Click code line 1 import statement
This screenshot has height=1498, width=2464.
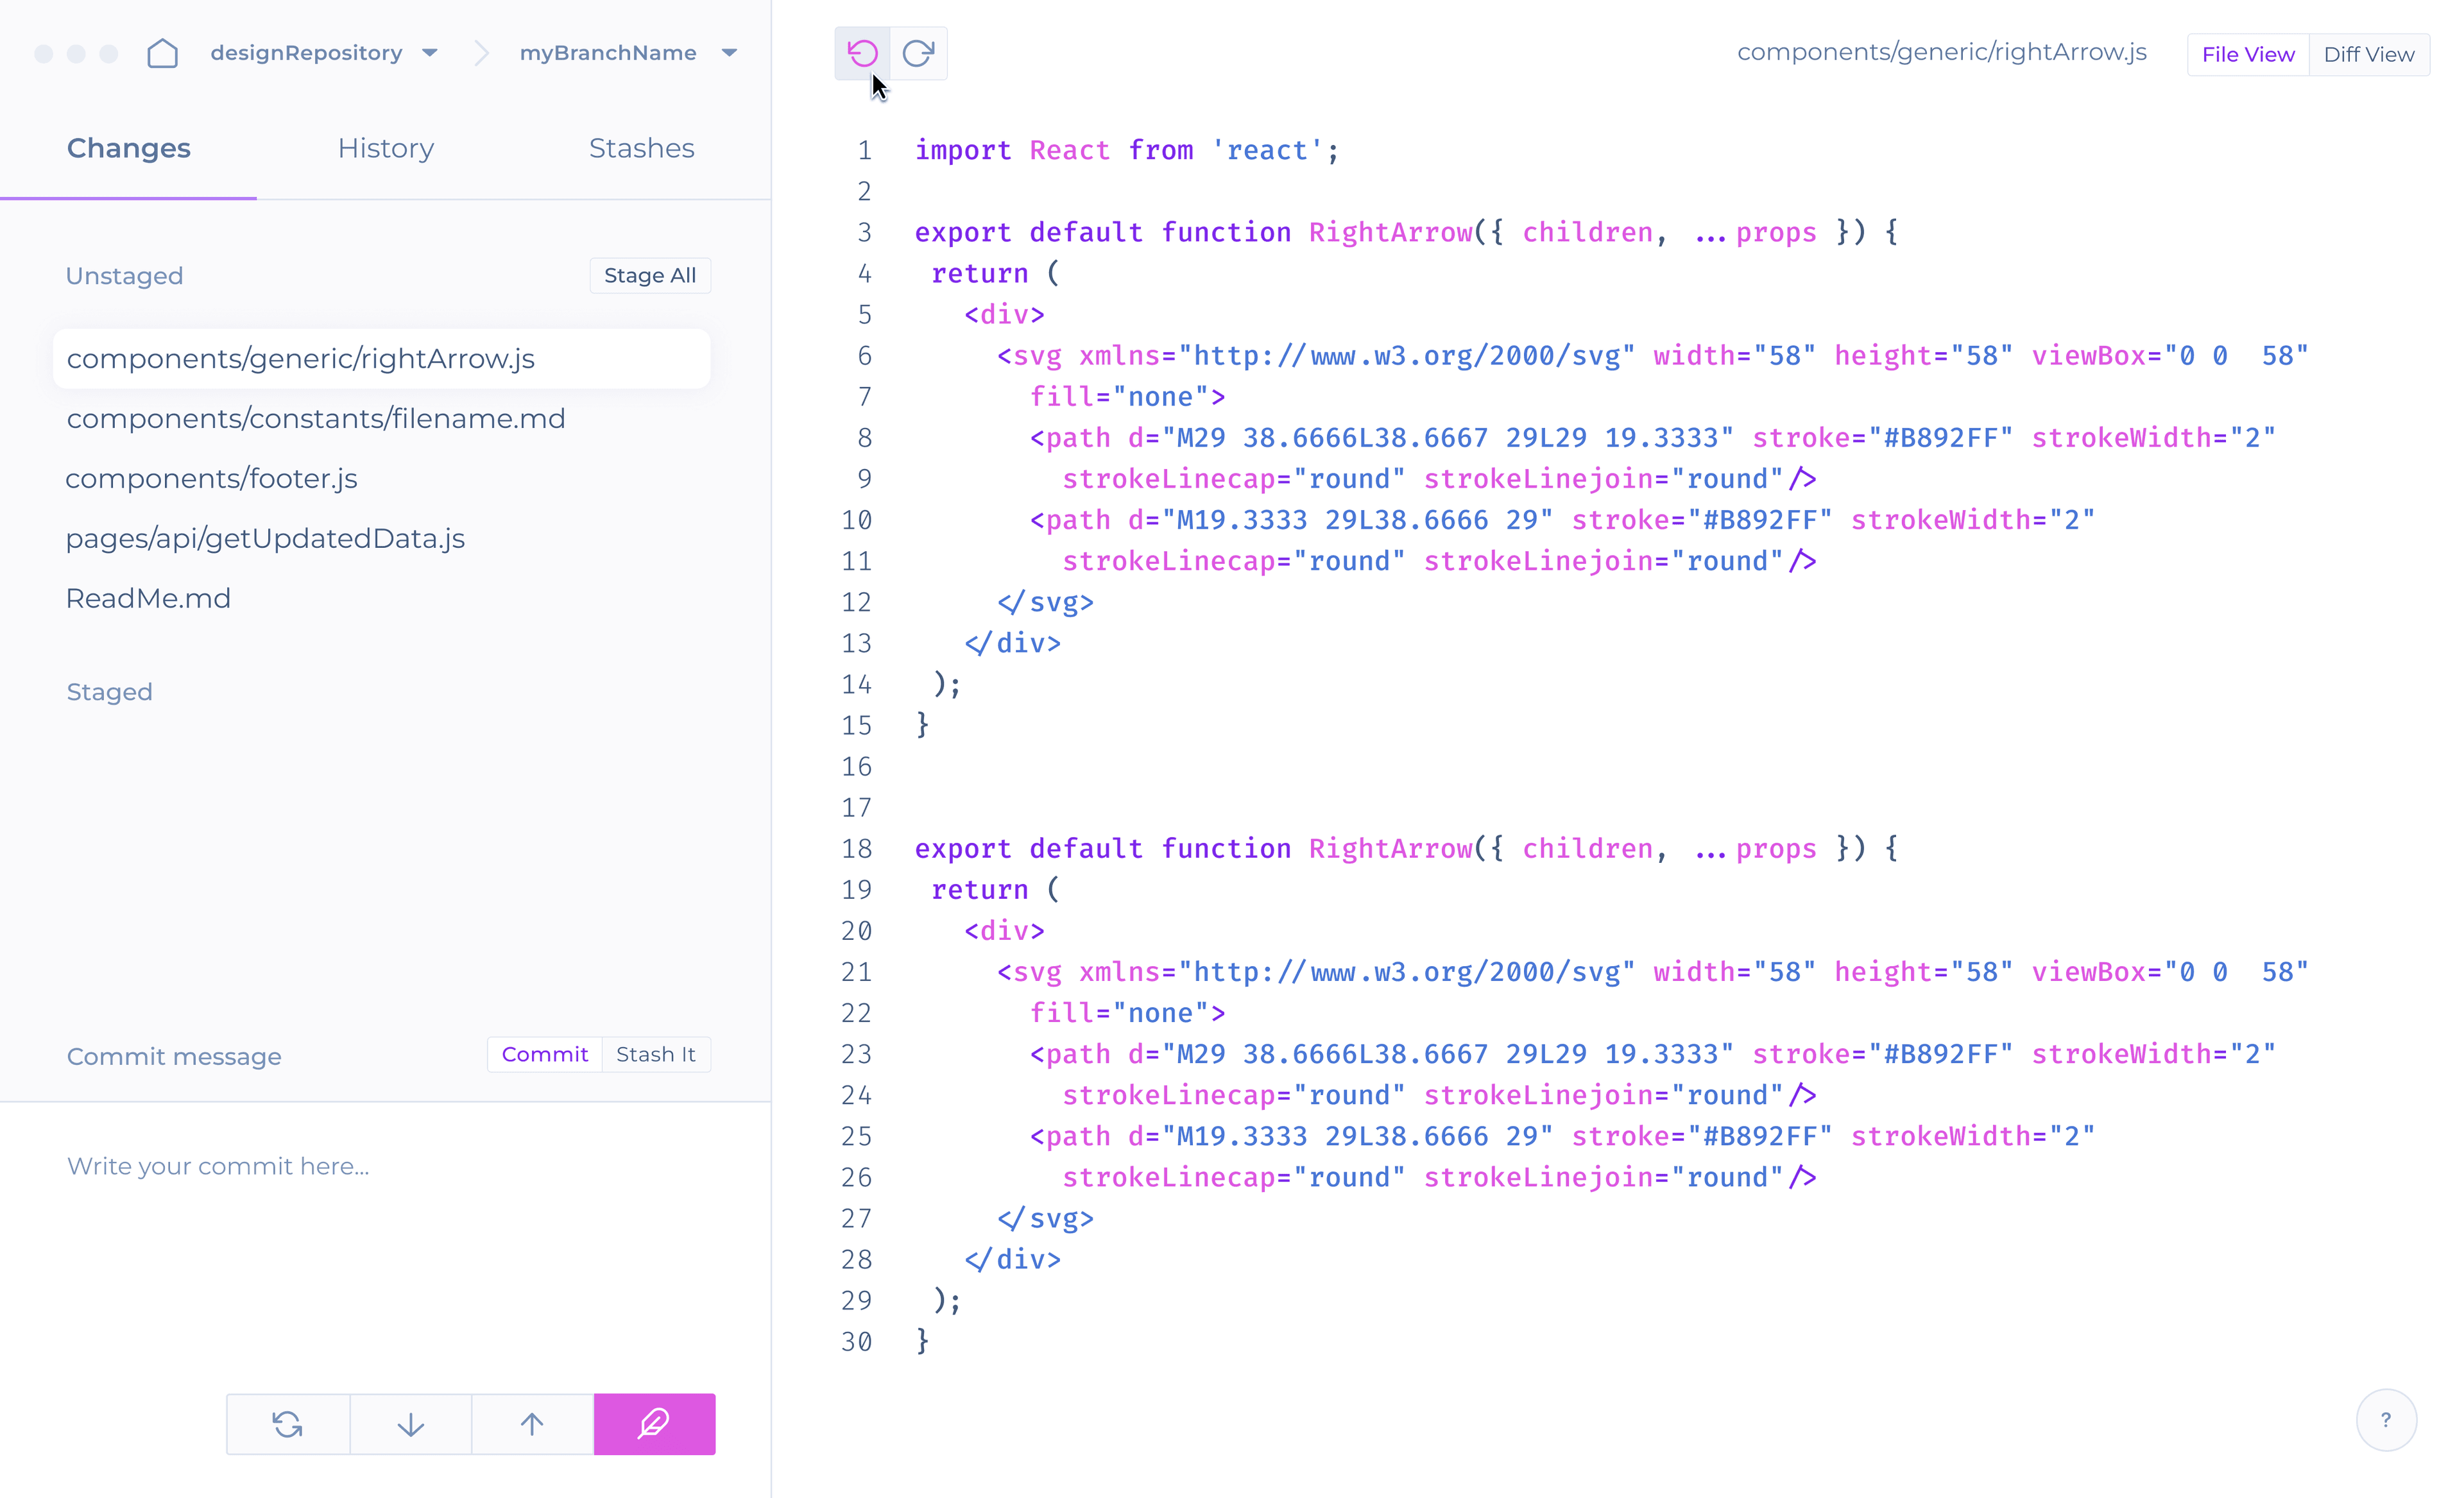click(x=1127, y=150)
